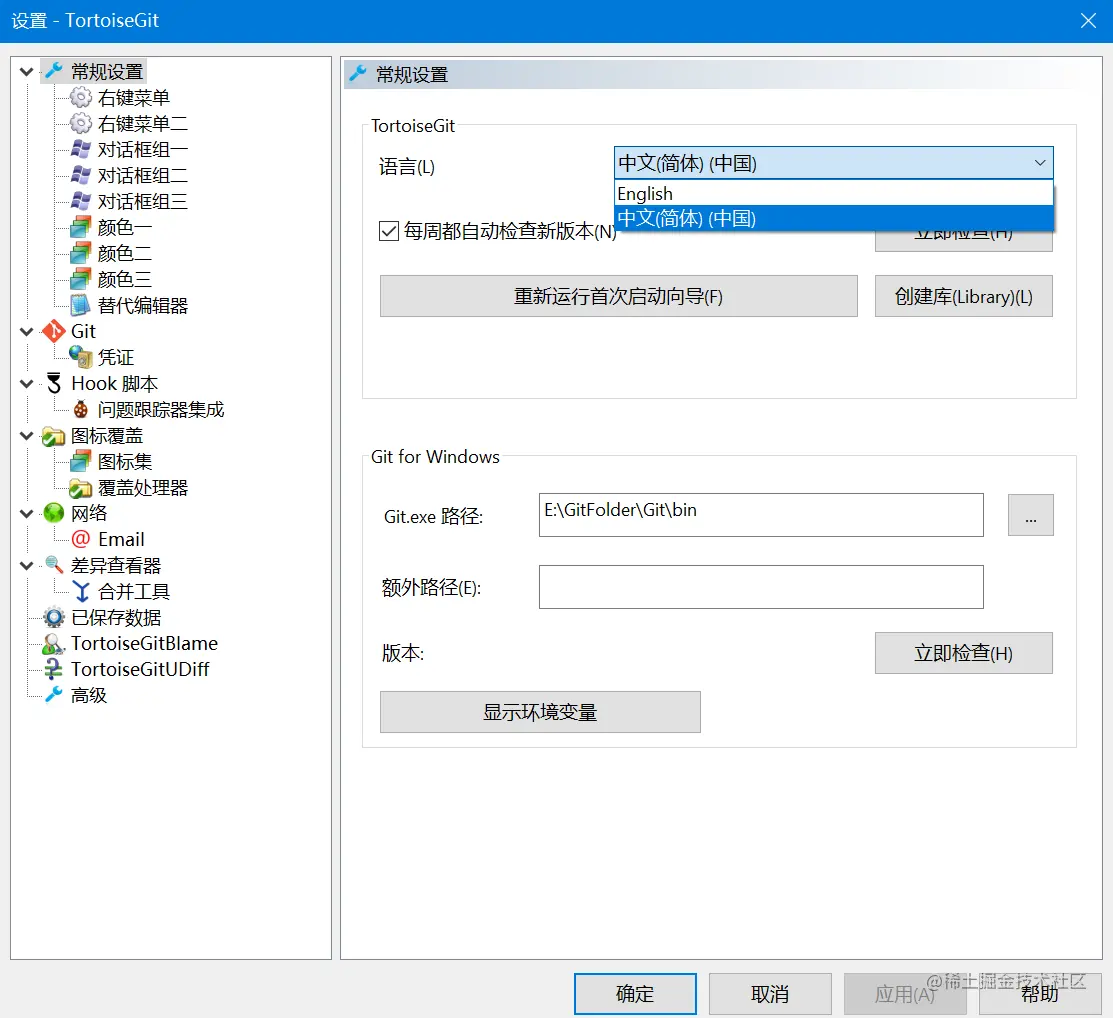Click the 网络 globe icon
This screenshot has height=1018, width=1113.
pyautogui.click(x=52, y=513)
